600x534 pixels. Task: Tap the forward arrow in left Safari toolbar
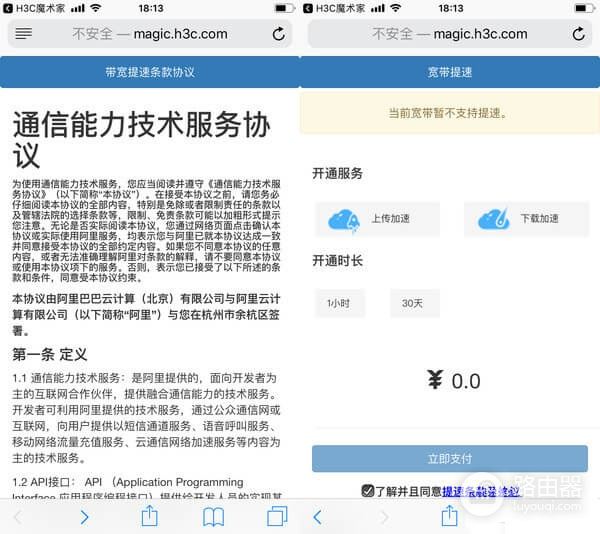84,516
